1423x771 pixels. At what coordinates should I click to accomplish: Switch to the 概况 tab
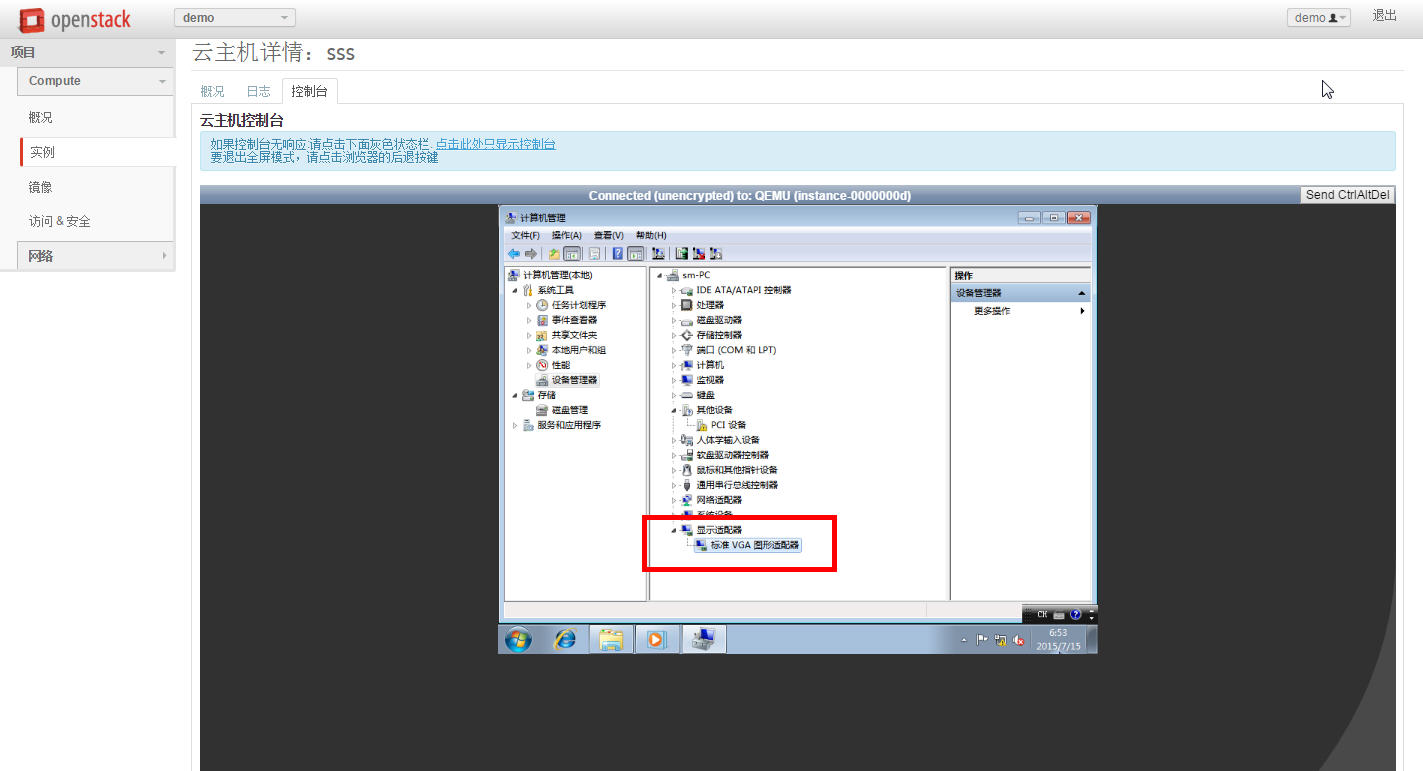click(x=212, y=91)
